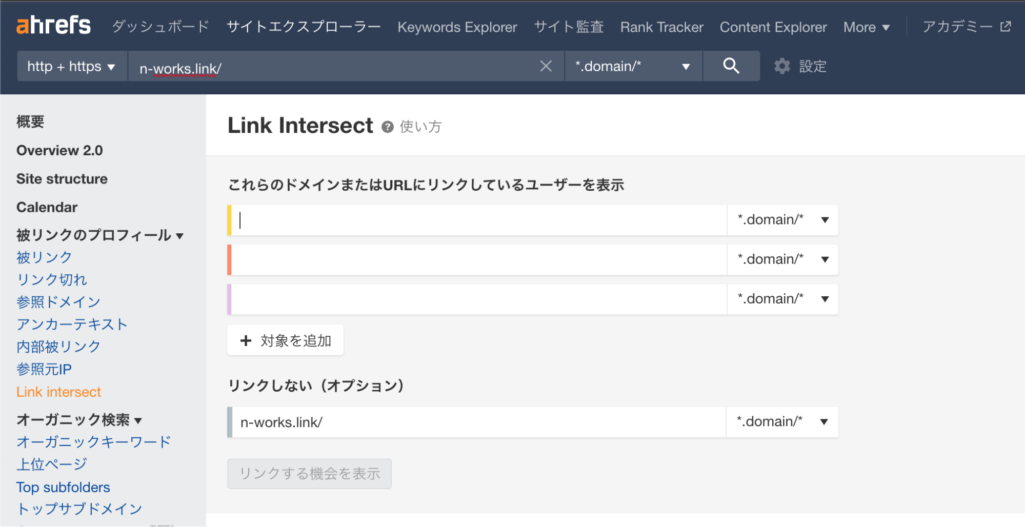This screenshot has height=527, width=1025.
Task: Open リンク切れ in the sidebar
Action: coord(52,280)
